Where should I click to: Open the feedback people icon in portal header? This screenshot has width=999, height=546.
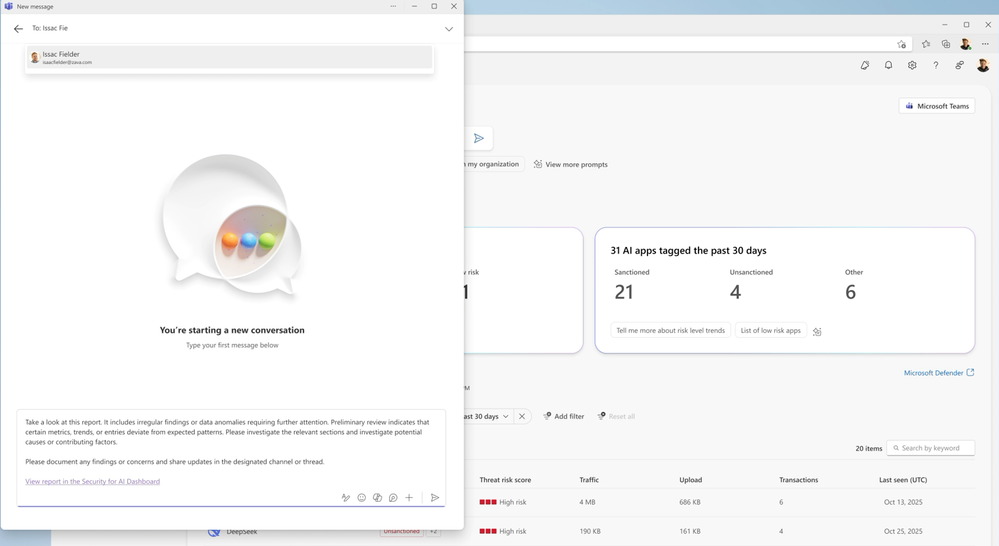[959, 65]
